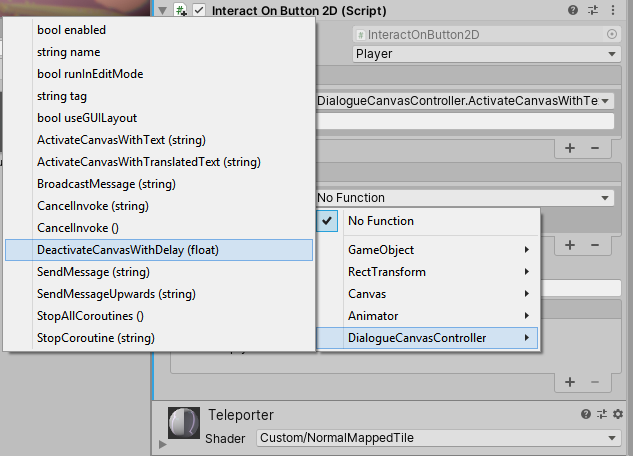This screenshot has width=633, height=456.
Task: Open the DialogueCanvasController.ActivateCanvasWithText function dropdown
Action: [464, 100]
